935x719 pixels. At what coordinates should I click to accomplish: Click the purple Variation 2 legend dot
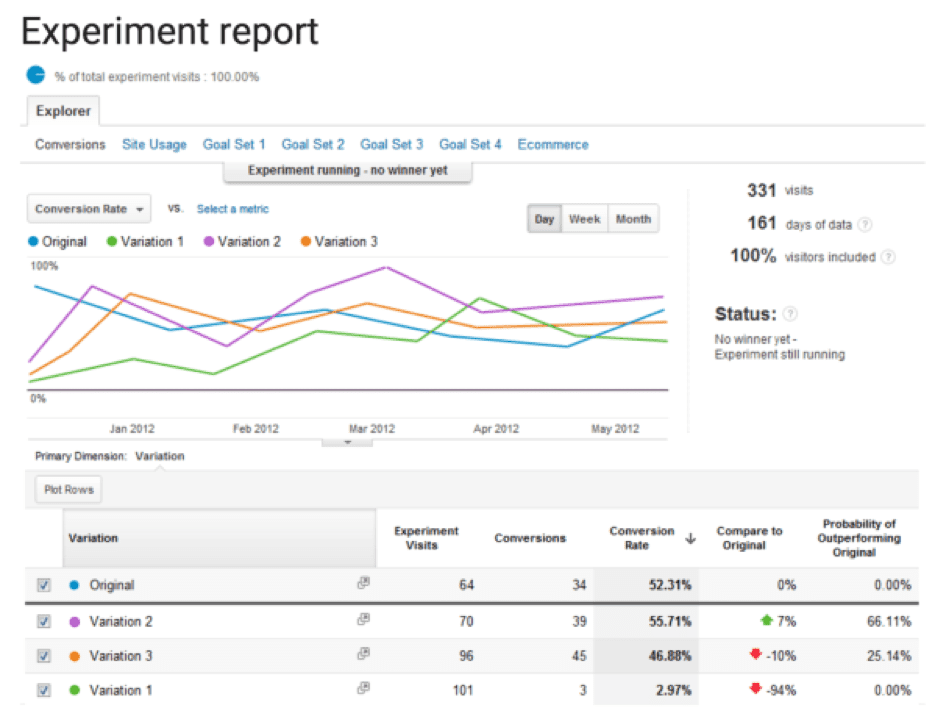[x=211, y=241]
